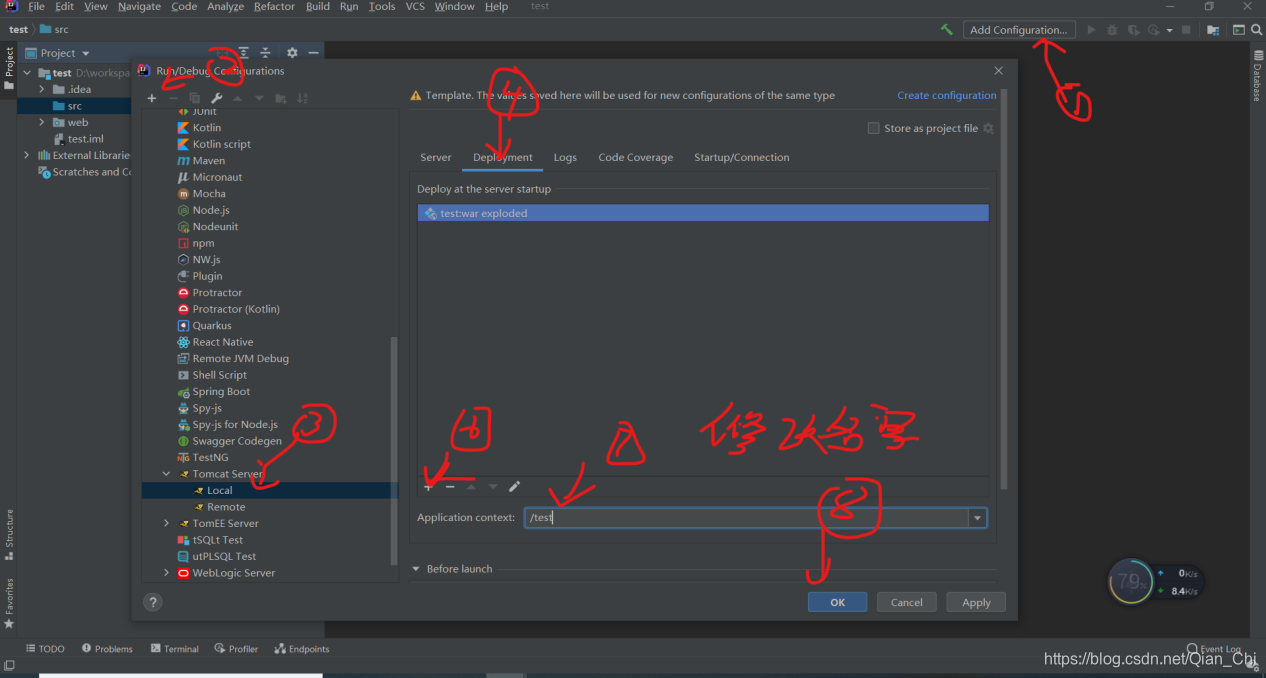Expand the .idea folder in the Project tree
Image resolution: width=1266 pixels, height=678 pixels.
42,89
